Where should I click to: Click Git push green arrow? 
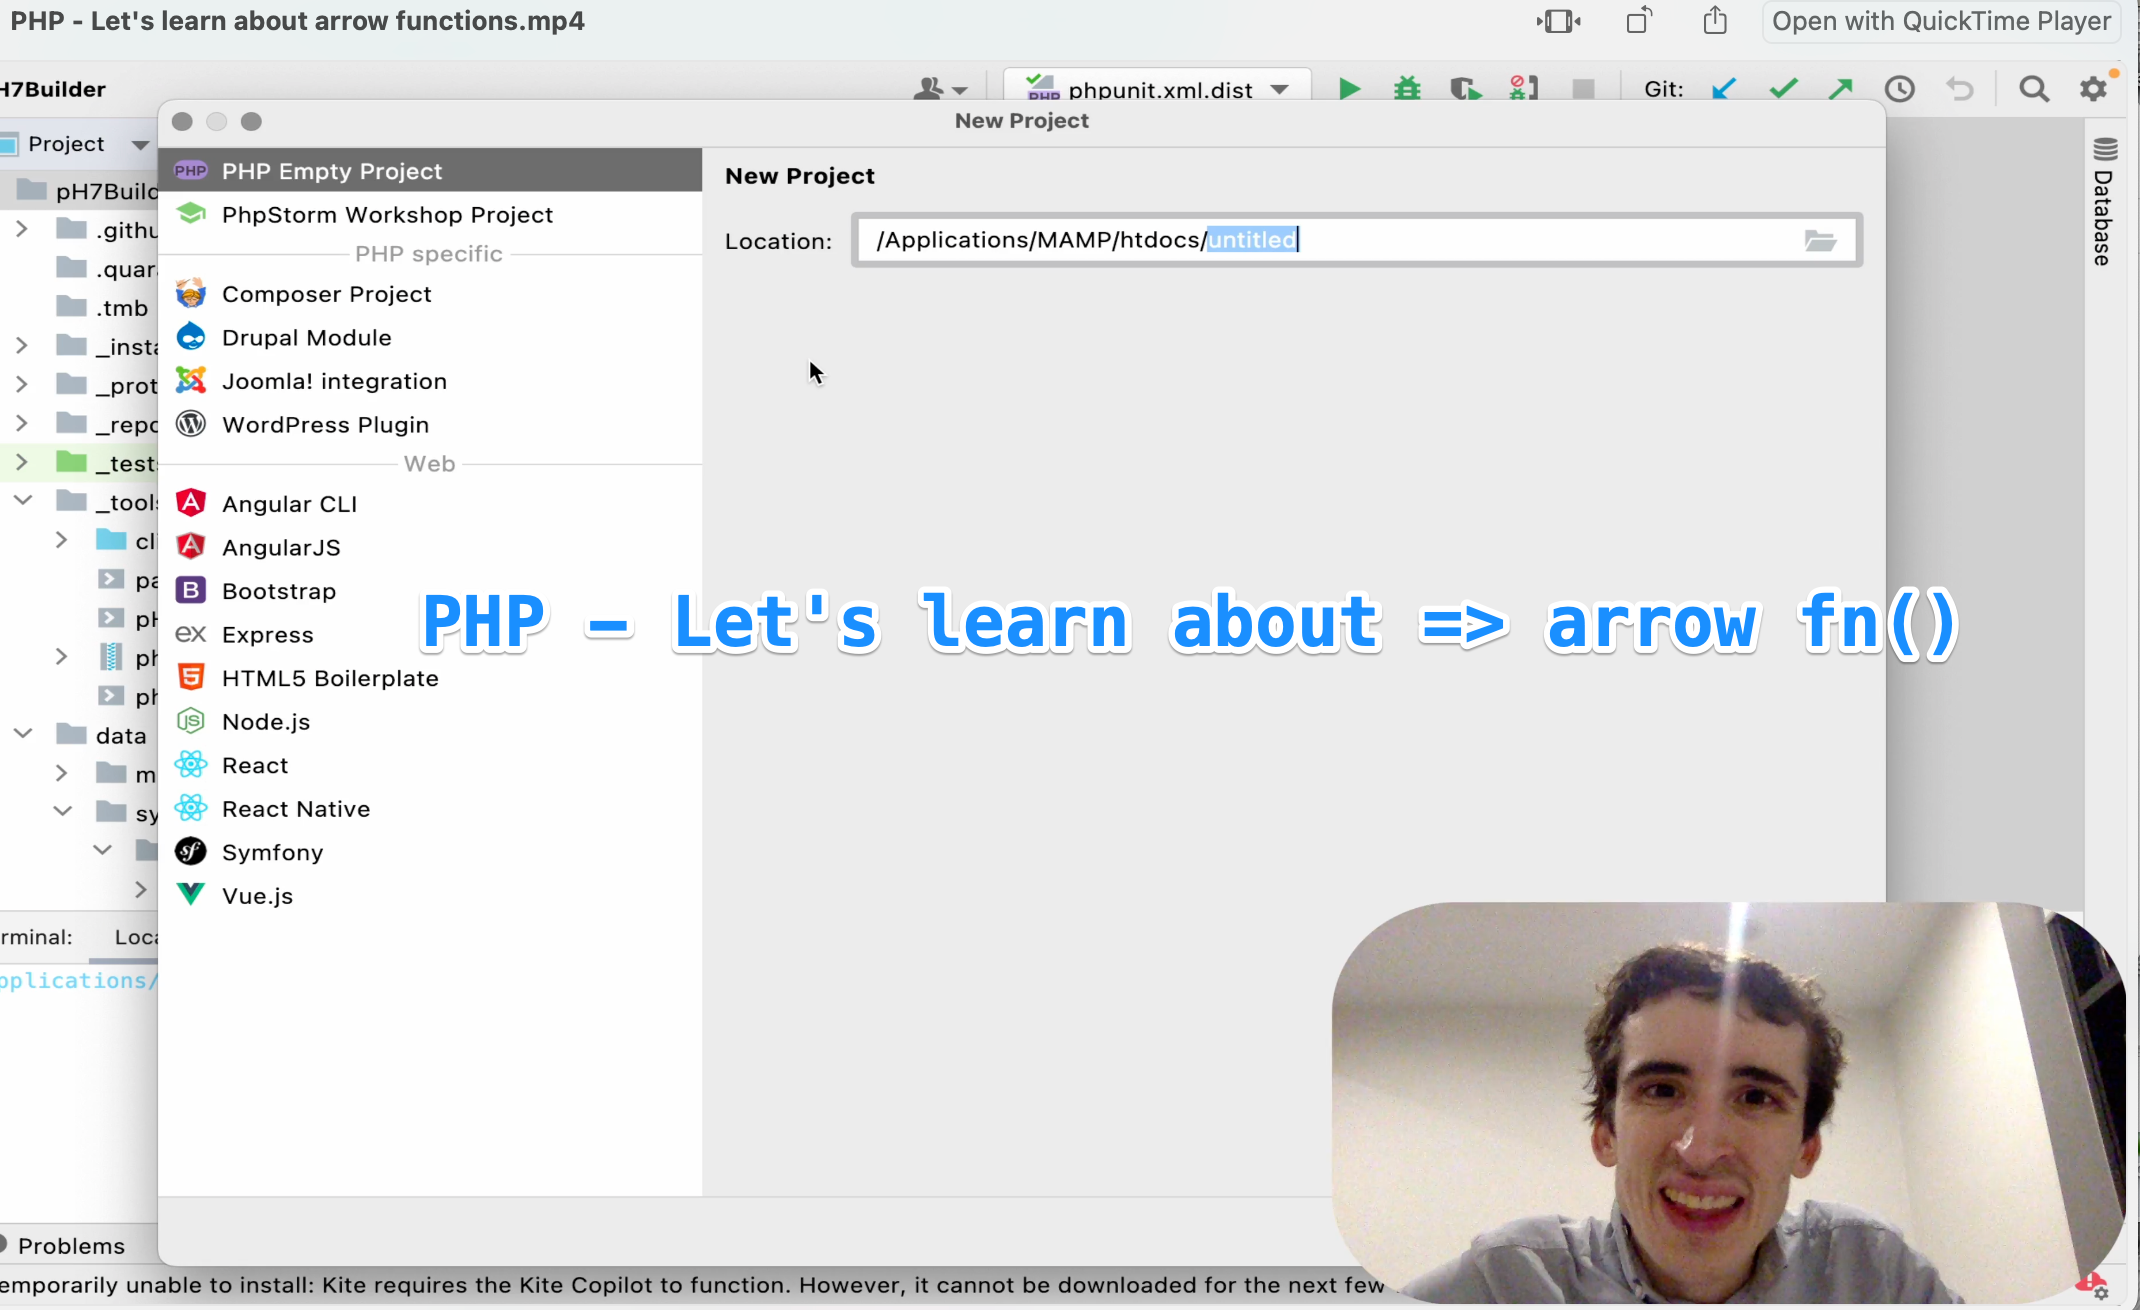pyautogui.click(x=1841, y=90)
